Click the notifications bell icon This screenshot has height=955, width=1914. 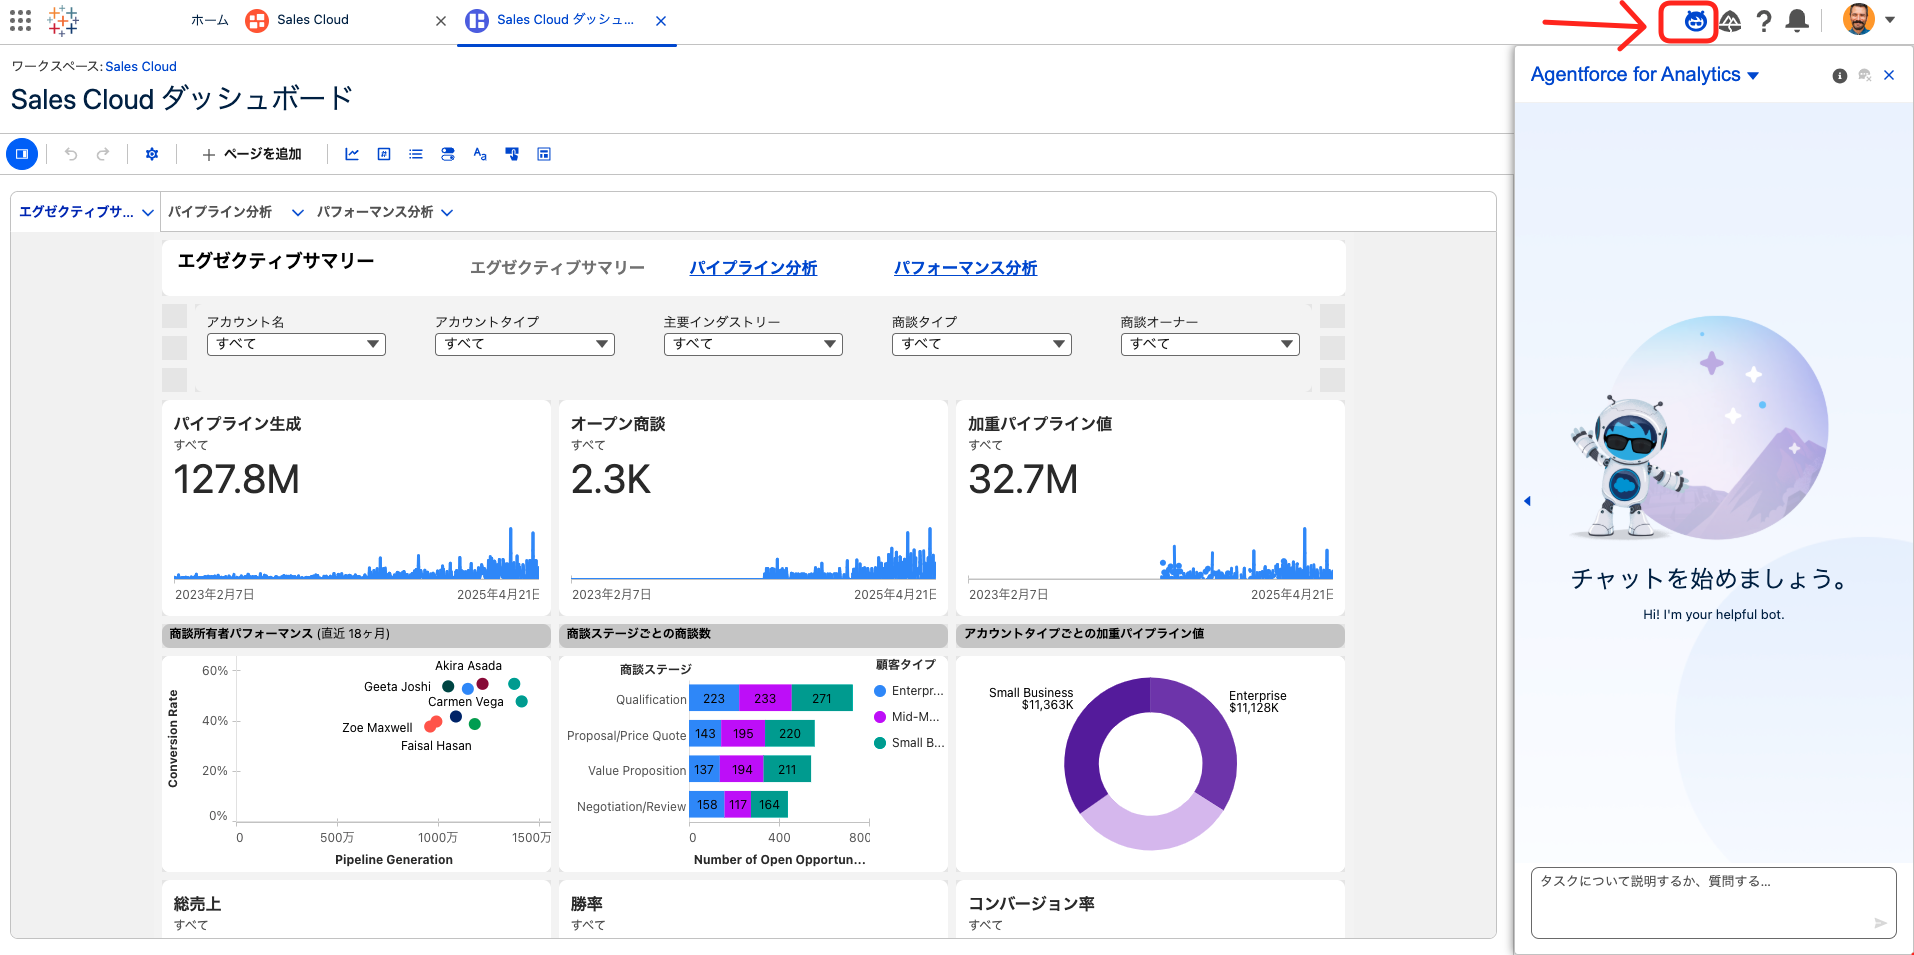click(x=1797, y=21)
